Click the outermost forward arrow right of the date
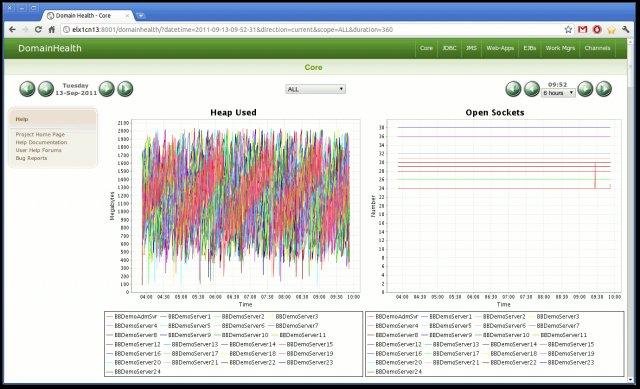The image size is (640, 389). click(x=125, y=89)
